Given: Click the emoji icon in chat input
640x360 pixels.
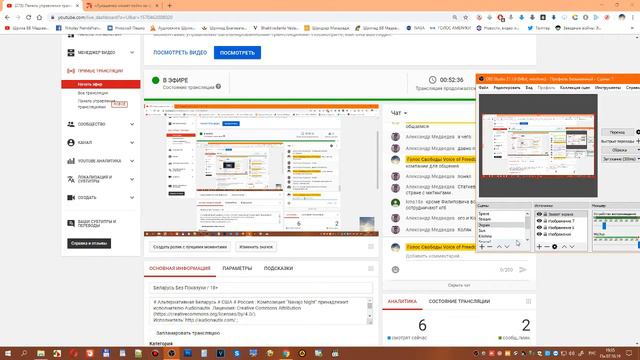Looking at the screenshot, I should point(395,270).
